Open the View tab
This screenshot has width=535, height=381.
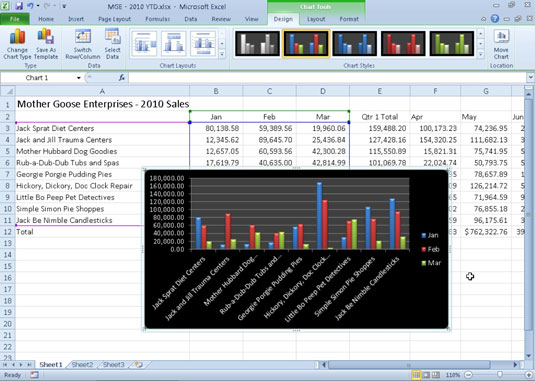pos(251,19)
